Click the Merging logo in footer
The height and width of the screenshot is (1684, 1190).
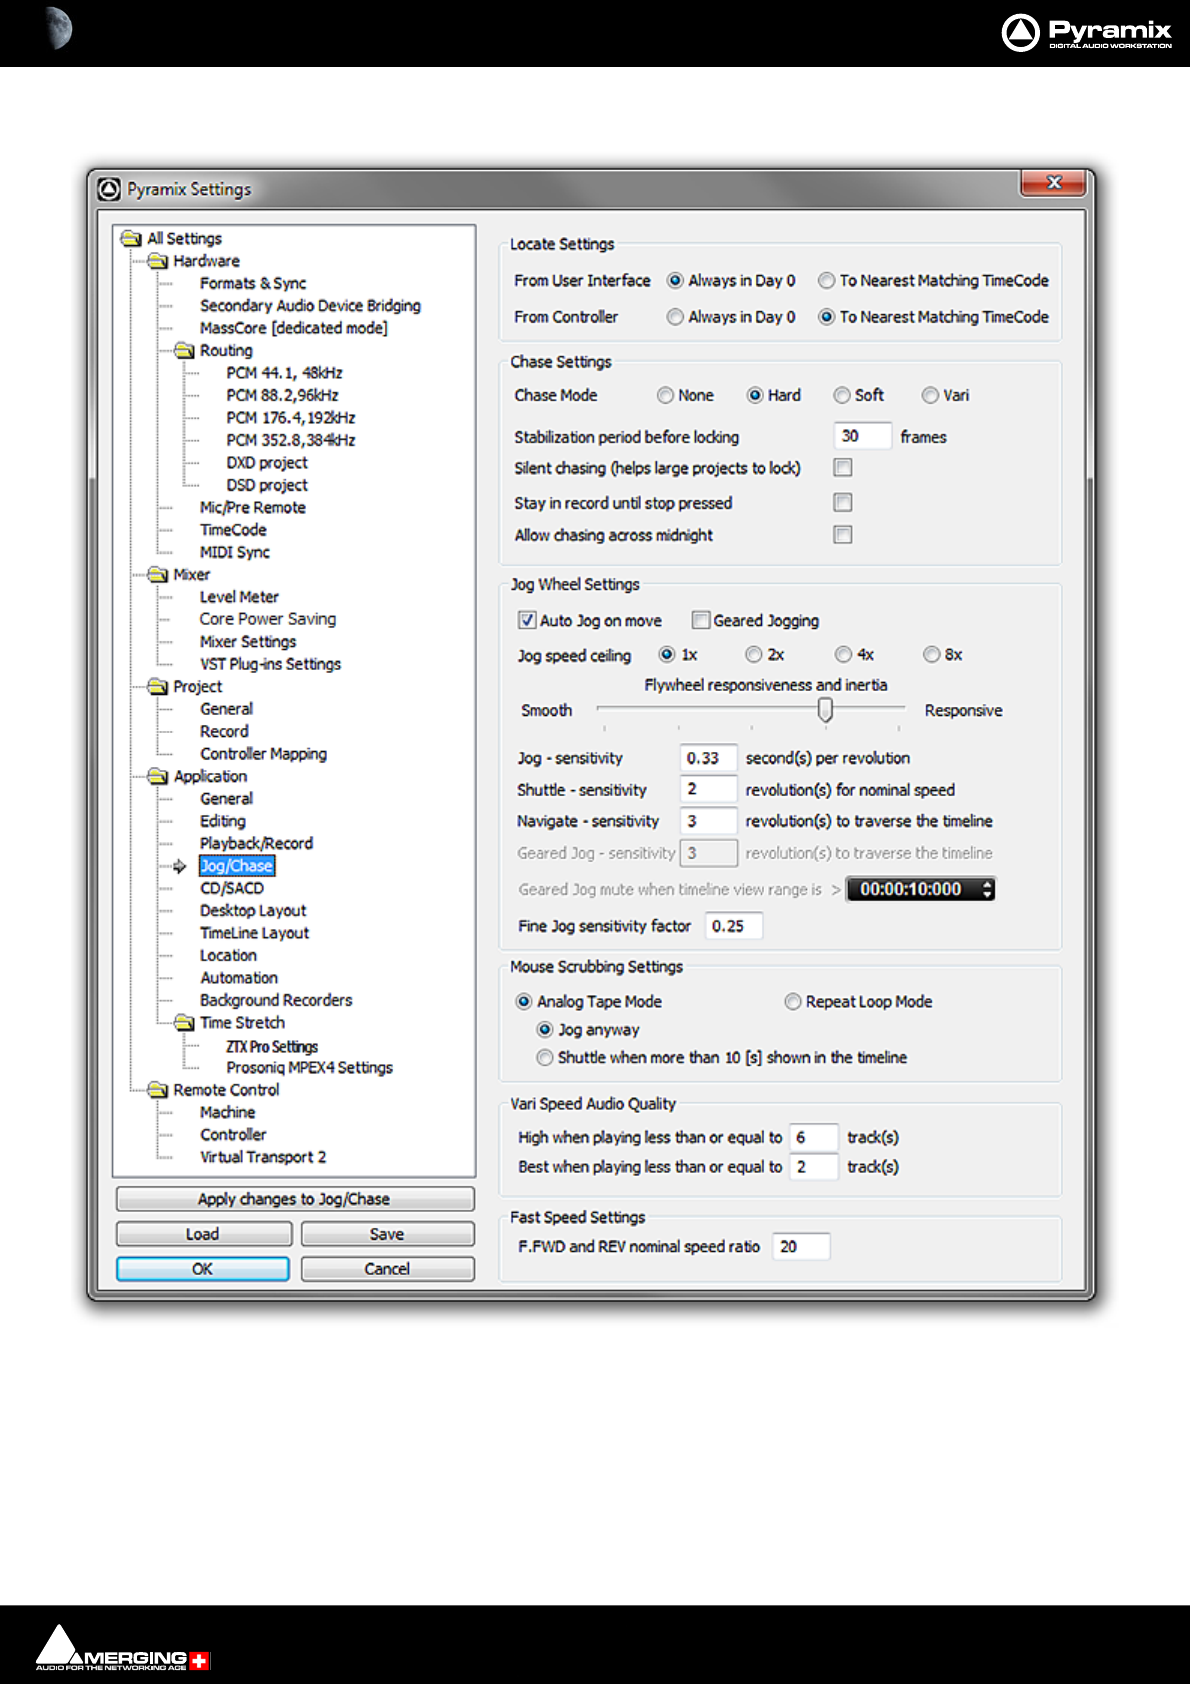click(x=122, y=1648)
